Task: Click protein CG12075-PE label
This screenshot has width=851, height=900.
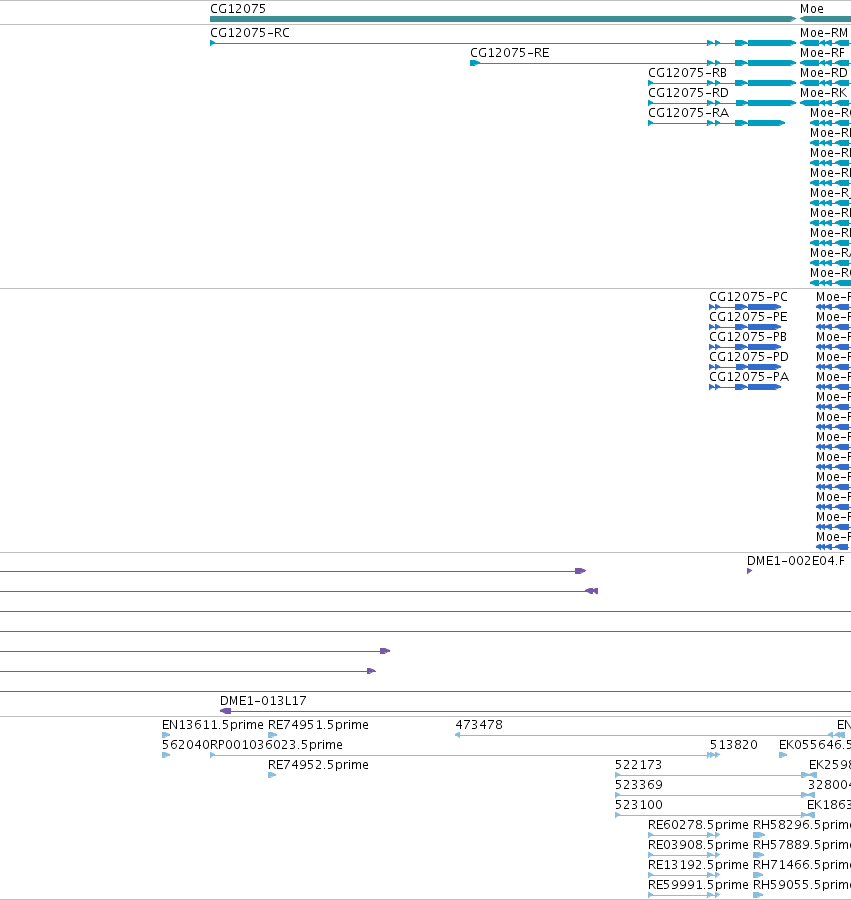Action: click(748, 317)
